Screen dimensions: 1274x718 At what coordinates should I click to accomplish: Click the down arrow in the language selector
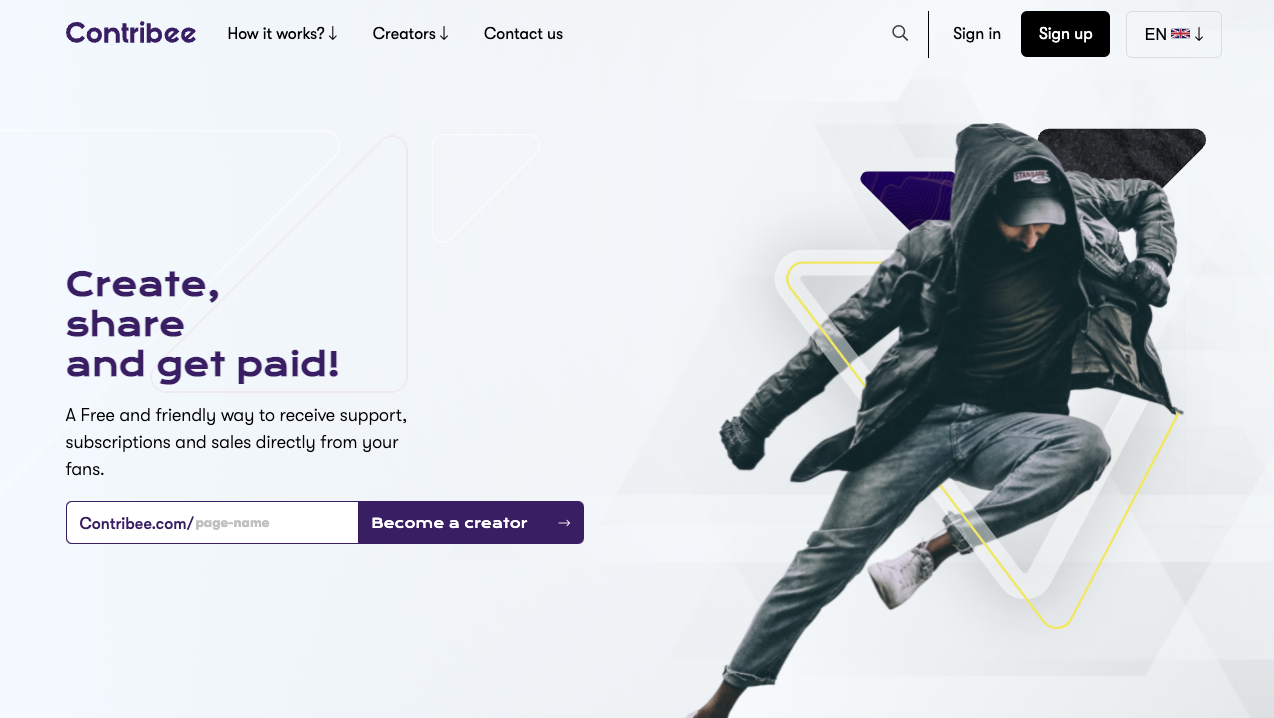[x=1199, y=34]
